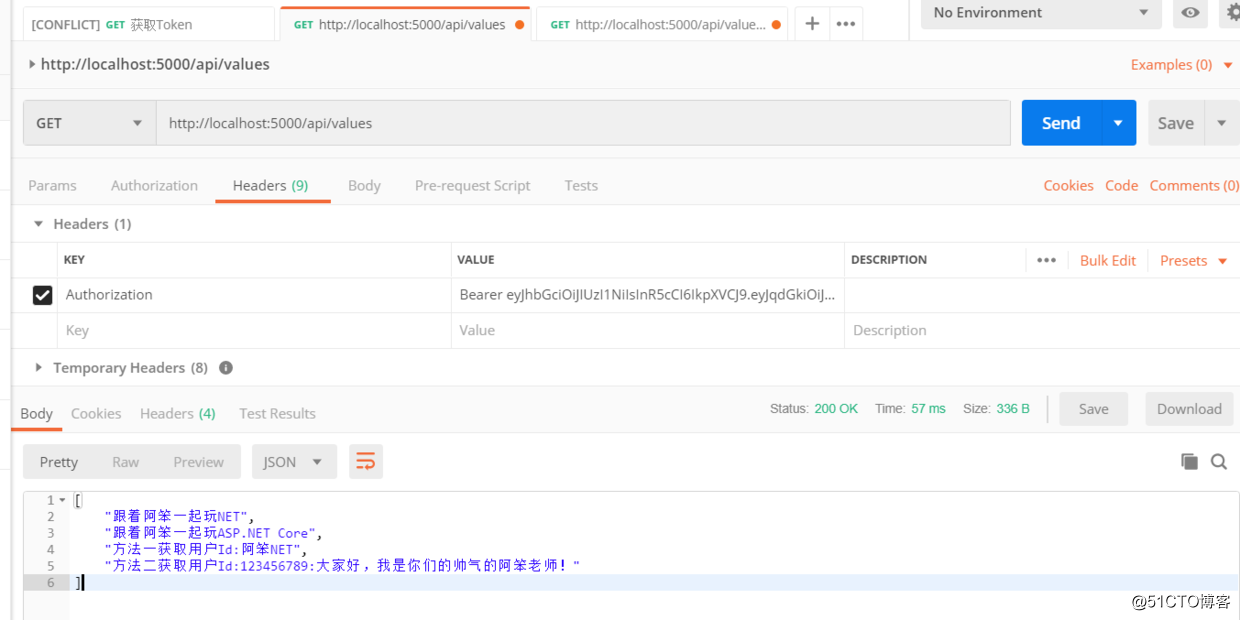Switch to the CONFLICT 获取Token tab
The image size is (1240, 620).
[x=149, y=24]
